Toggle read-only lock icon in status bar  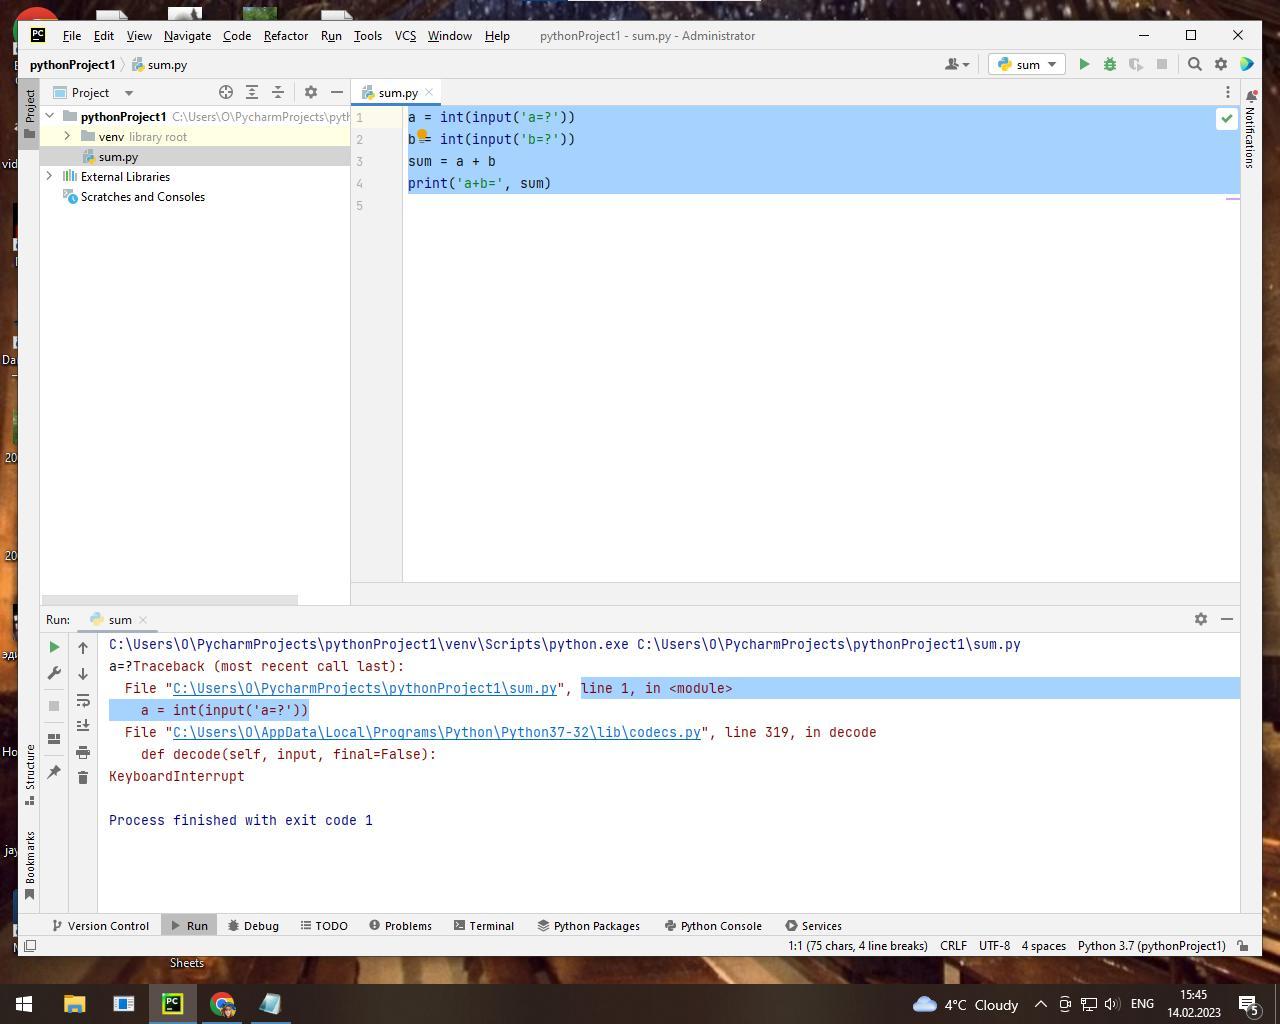[x=1243, y=946]
